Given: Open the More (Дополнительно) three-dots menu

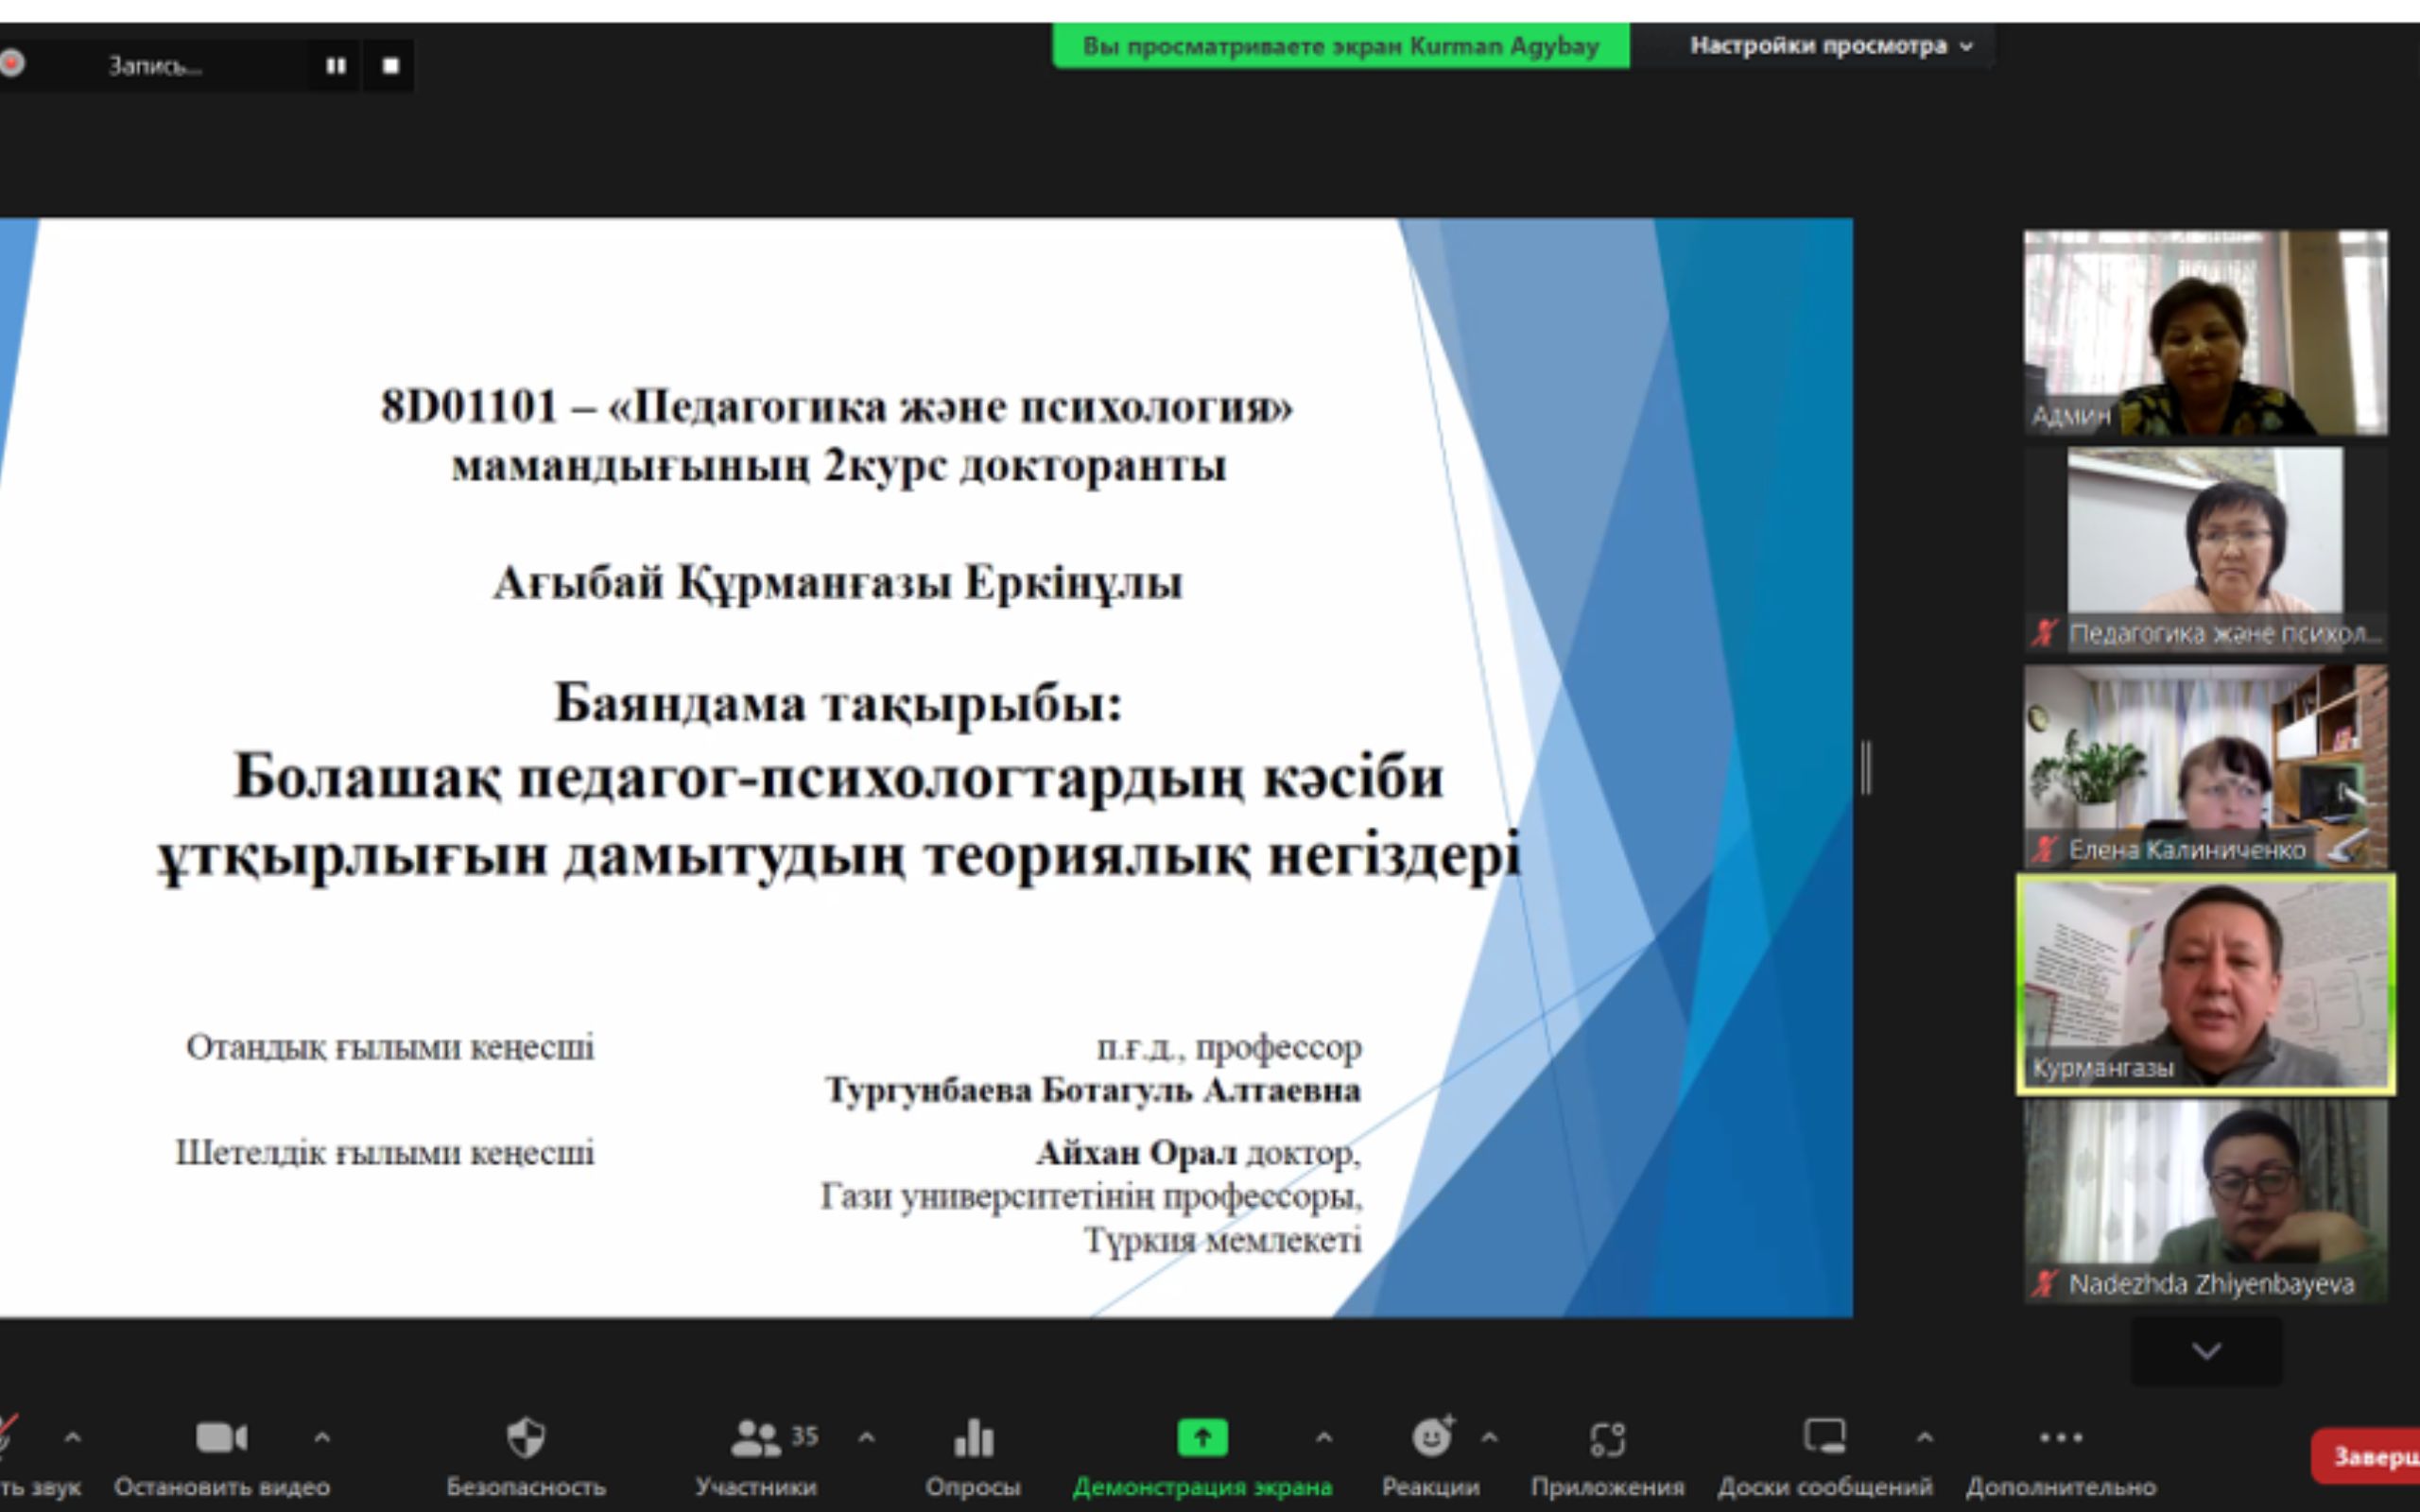Looking at the screenshot, I should 2060,1438.
